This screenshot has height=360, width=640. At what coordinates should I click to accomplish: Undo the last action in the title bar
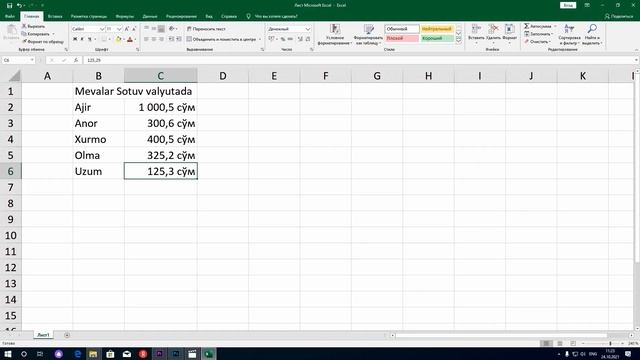tap(19, 5)
